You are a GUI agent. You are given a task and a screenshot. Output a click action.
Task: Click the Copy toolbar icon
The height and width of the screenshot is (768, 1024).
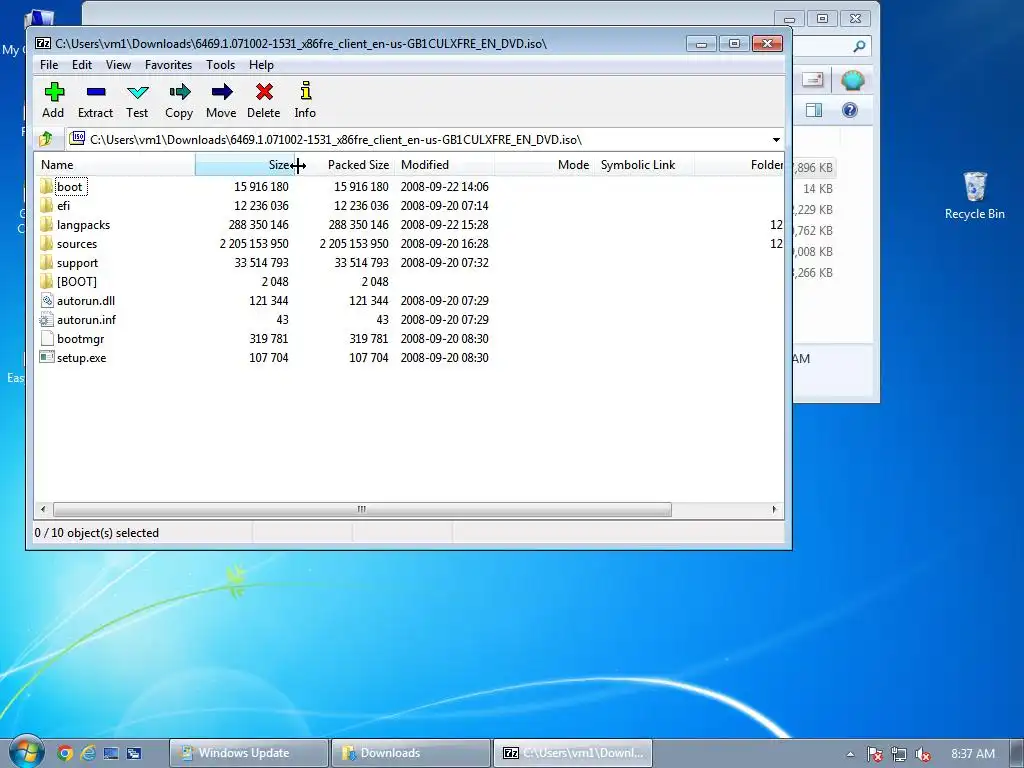179,92
